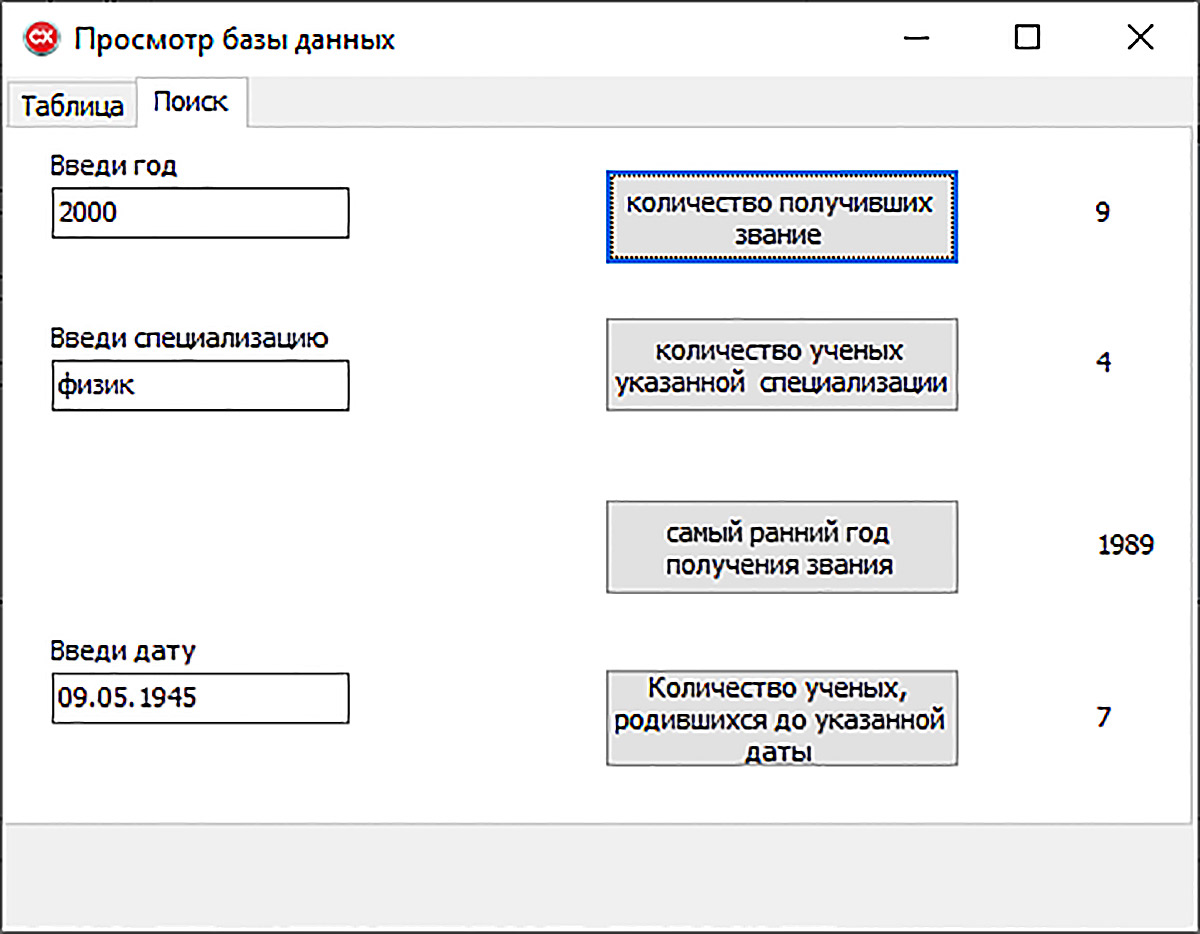1200x934 pixels.
Task: Click самый ранний год получения звания button
Action: pos(782,547)
